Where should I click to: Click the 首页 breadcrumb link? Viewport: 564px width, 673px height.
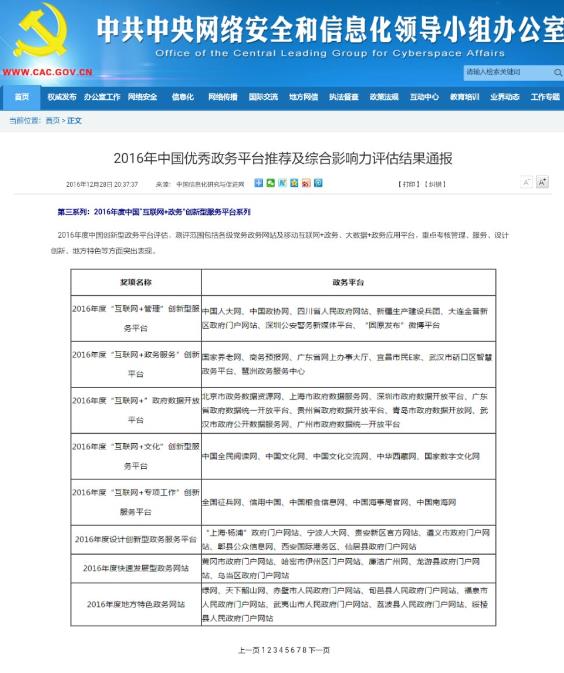coord(53,121)
